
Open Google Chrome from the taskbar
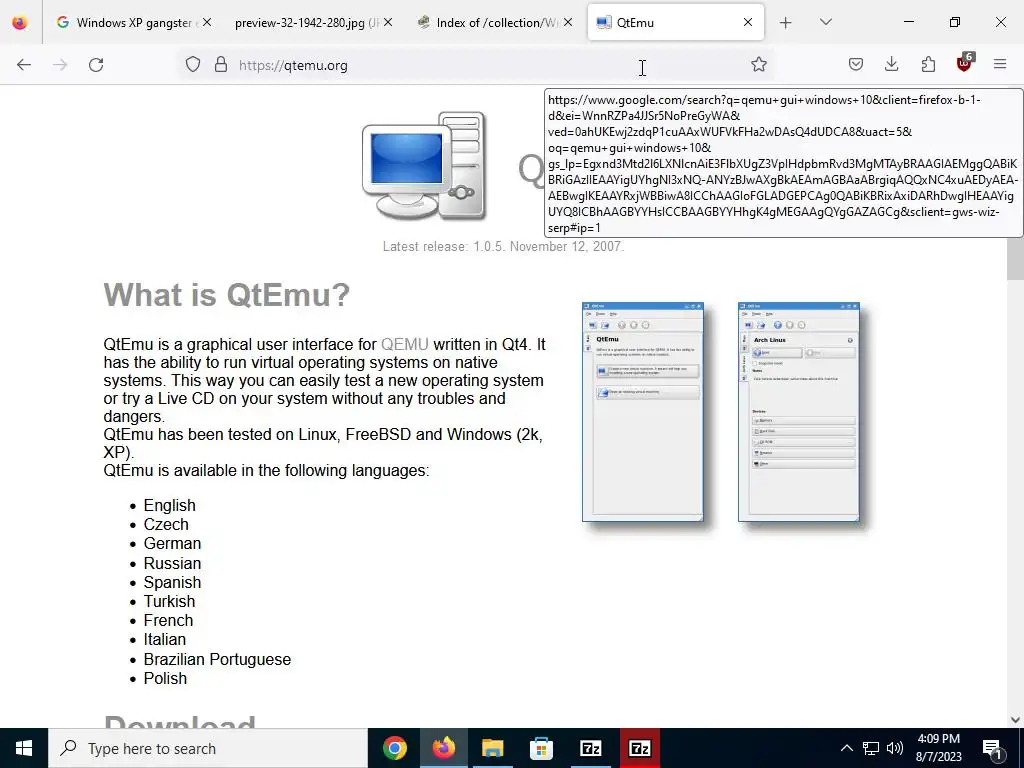[x=394, y=748]
